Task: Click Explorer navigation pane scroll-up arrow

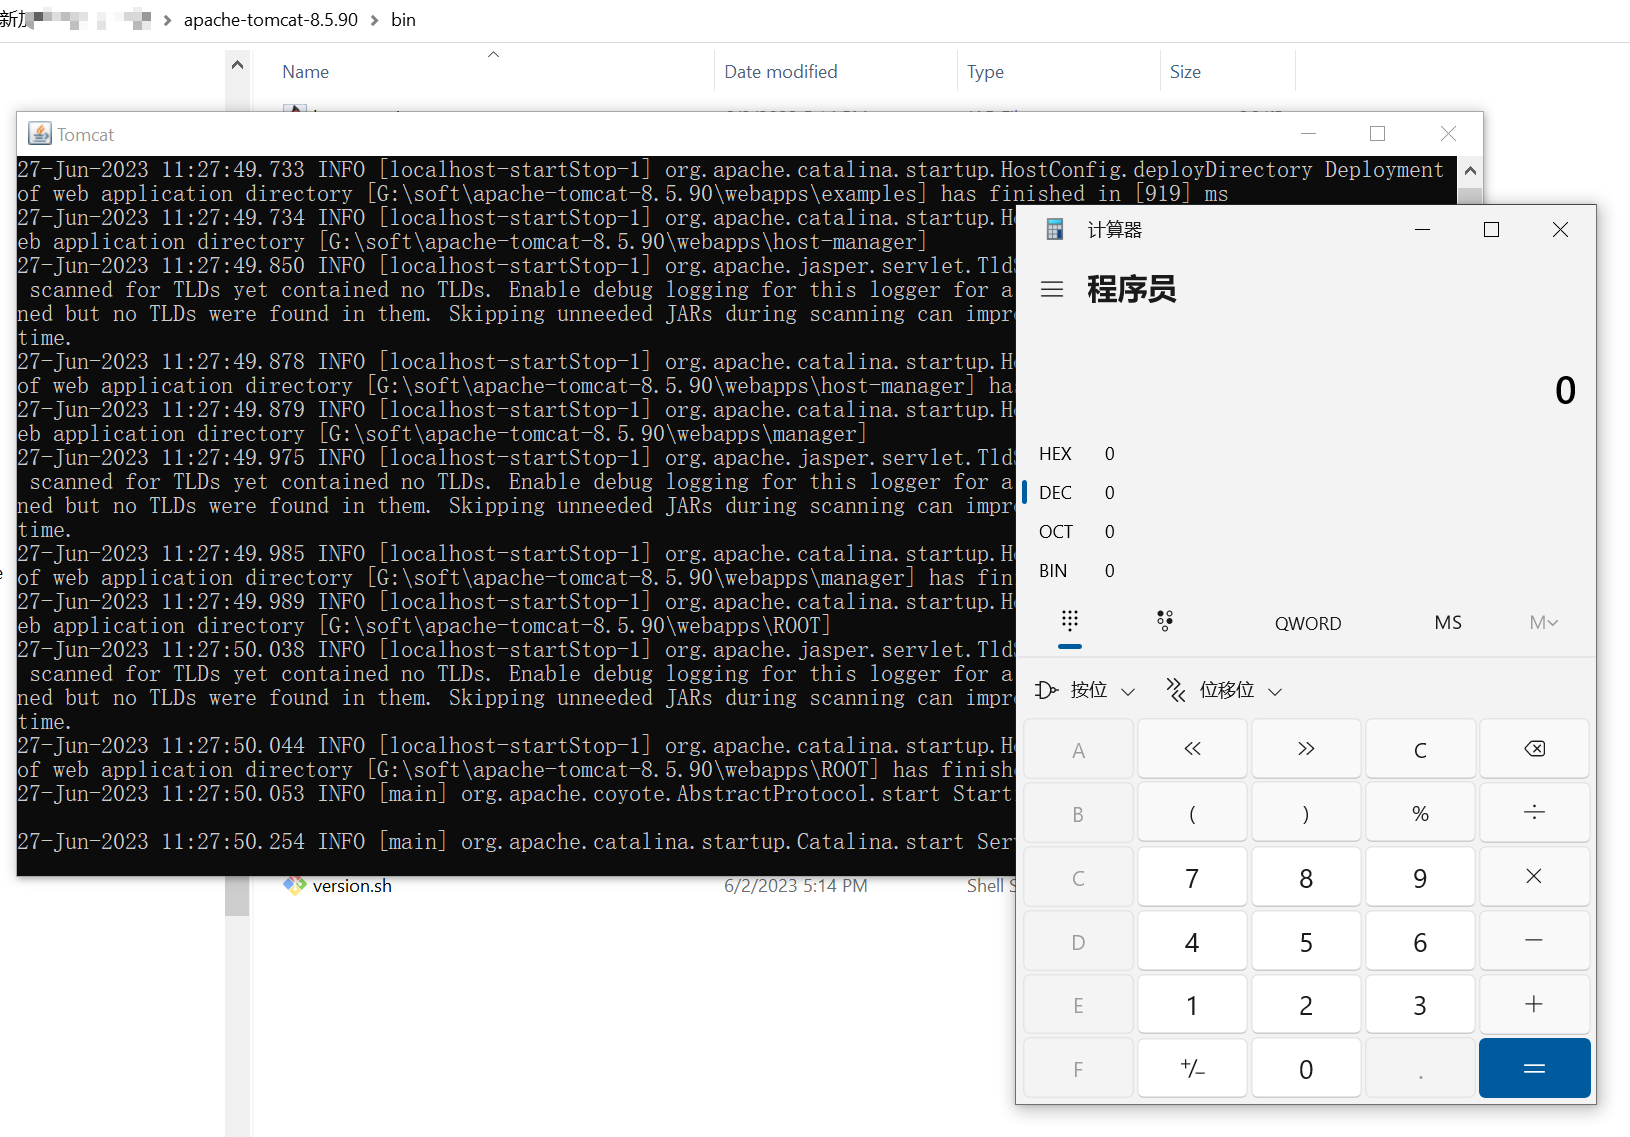Action: click(237, 65)
